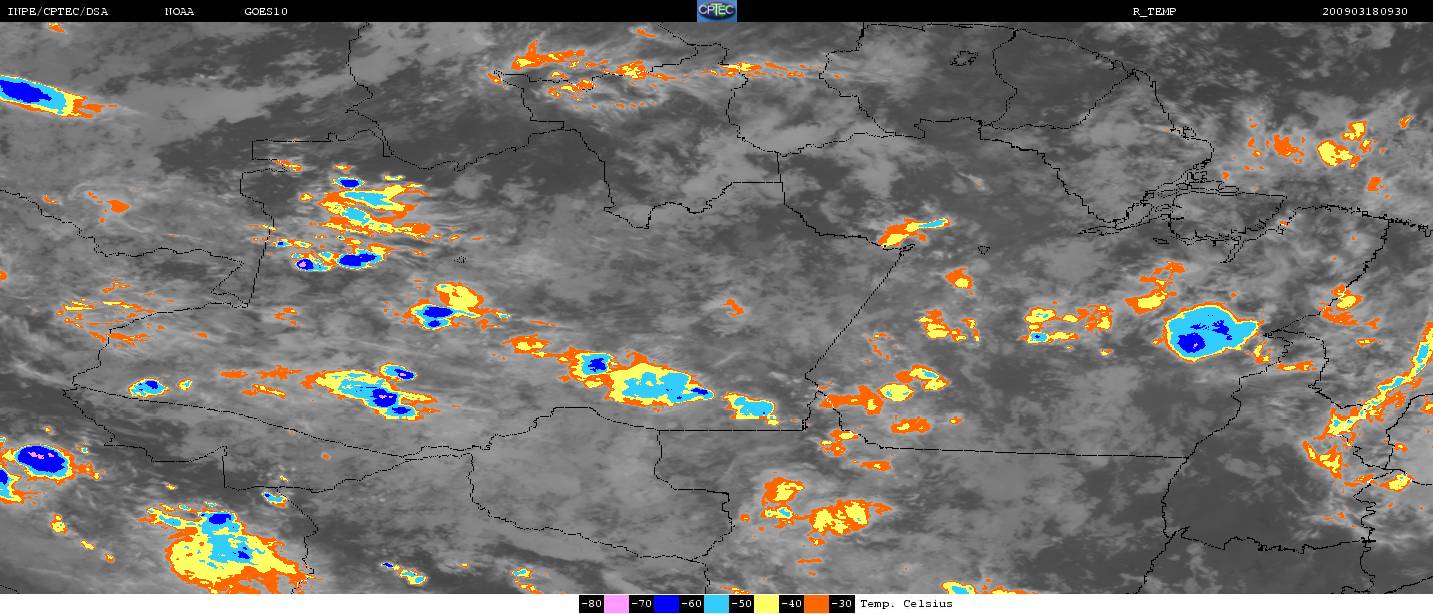This screenshot has width=1433, height=614.
Task: Click the -60 legend value
Action: point(691,604)
